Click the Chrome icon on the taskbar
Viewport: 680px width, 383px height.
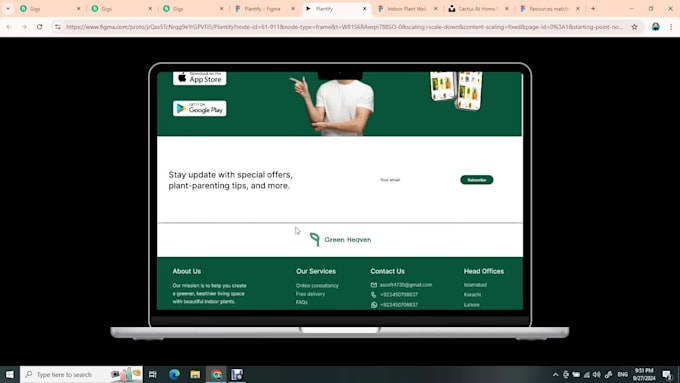(216, 374)
